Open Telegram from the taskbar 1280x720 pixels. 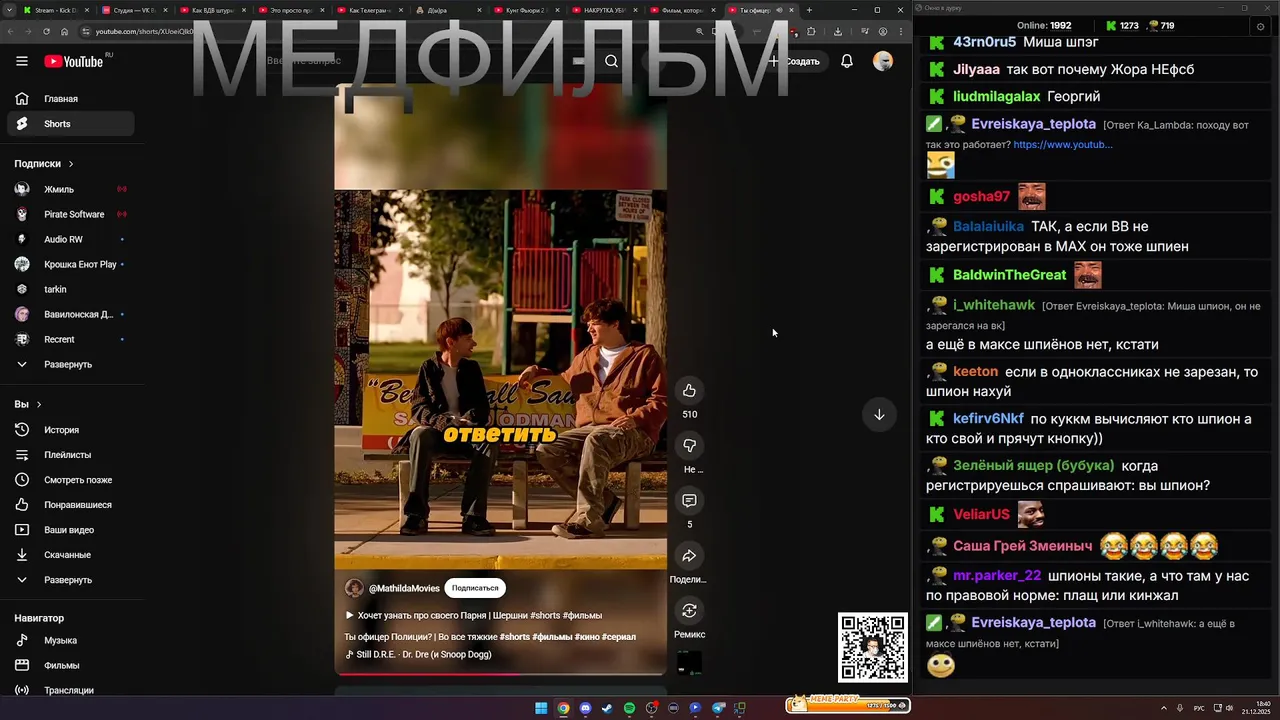pos(717,708)
